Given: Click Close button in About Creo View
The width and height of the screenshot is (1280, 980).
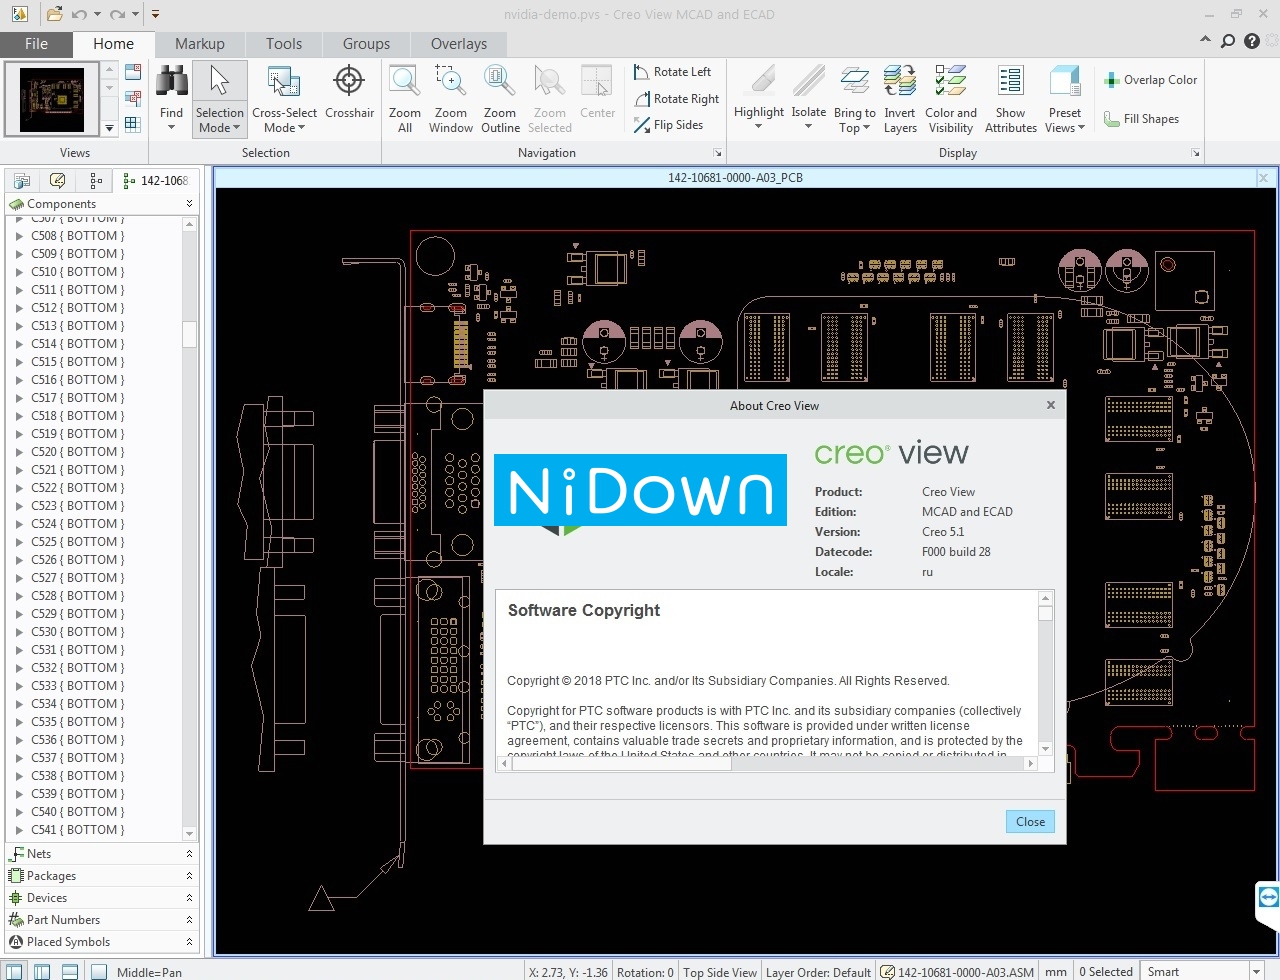Looking at the screenshot, I should tap(1030, 822).
